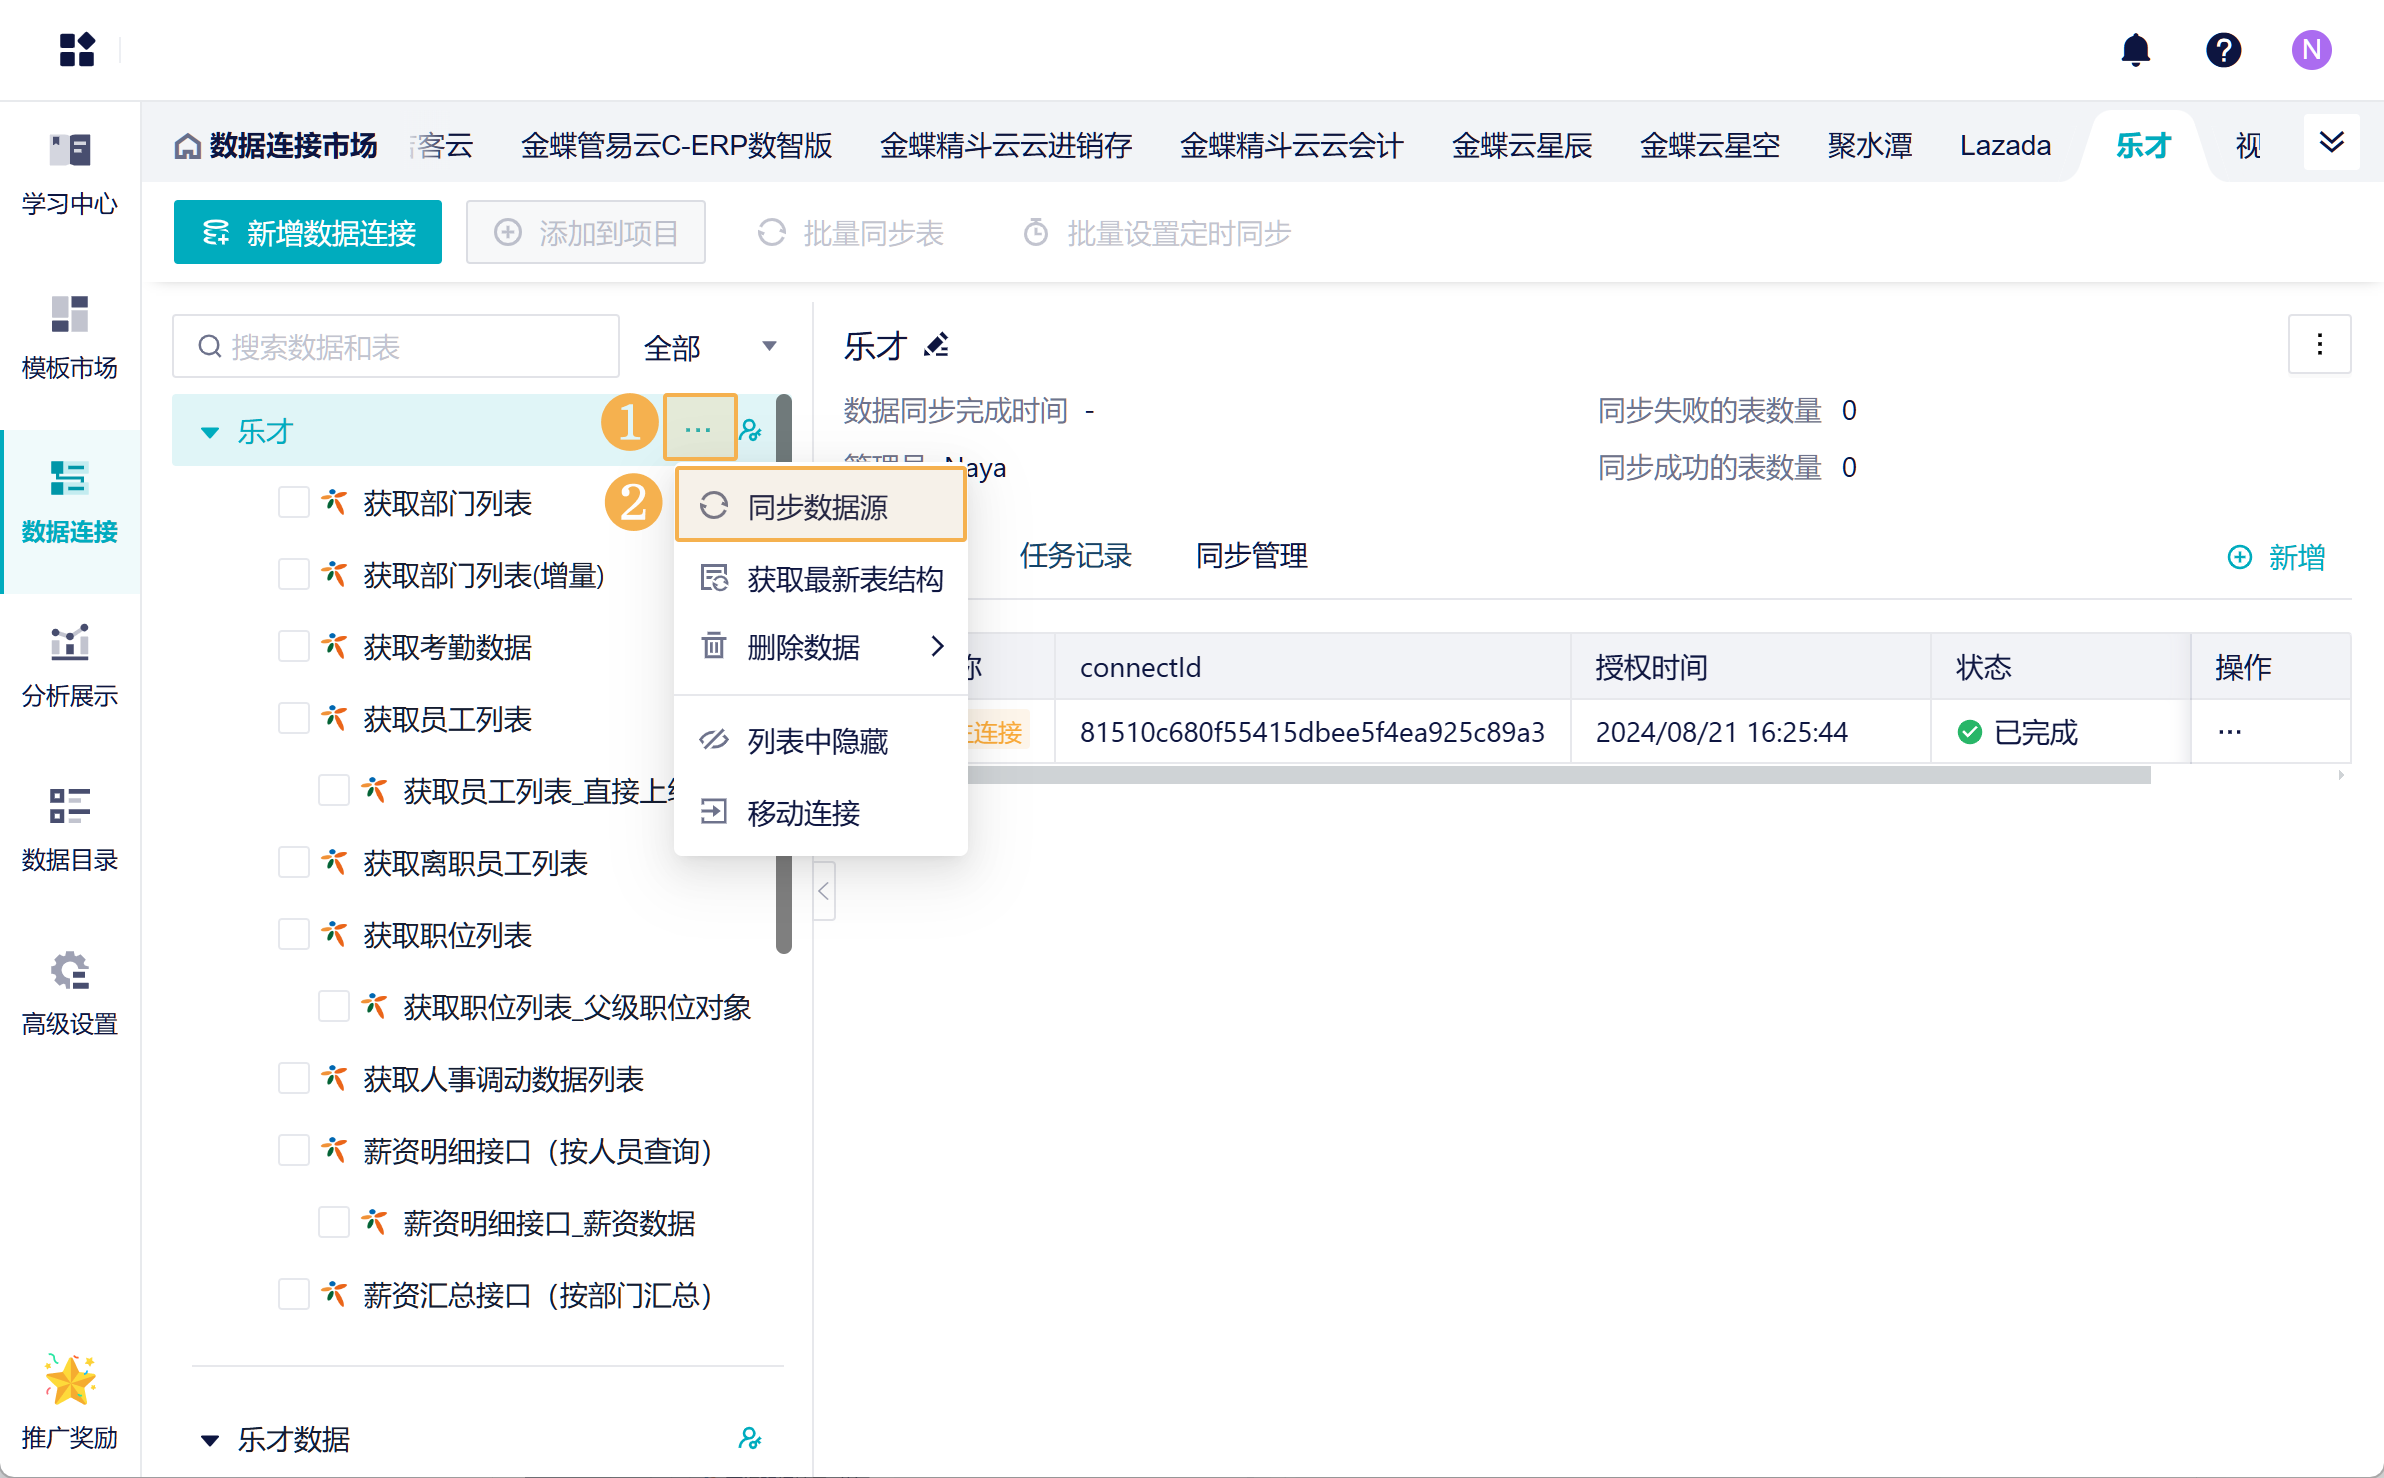Switch to the 同步管理 tab
The image size is (2384, 1478).
(x=1251, y=555)
